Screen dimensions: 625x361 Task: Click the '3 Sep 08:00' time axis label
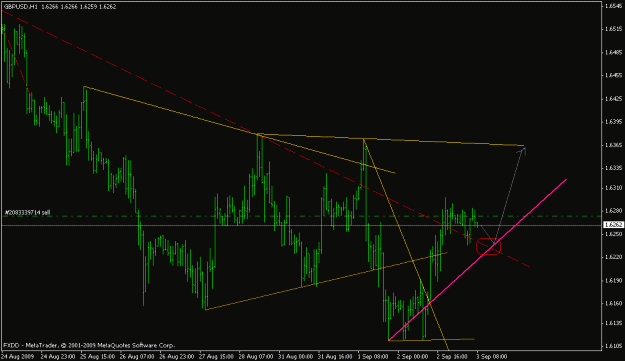click(492, 356)
